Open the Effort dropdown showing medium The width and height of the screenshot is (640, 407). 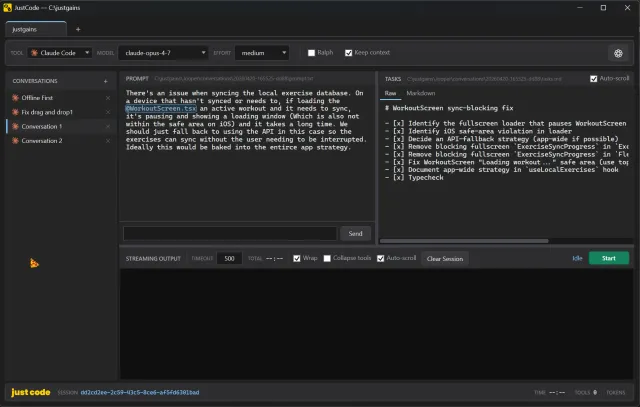[262, 53]
